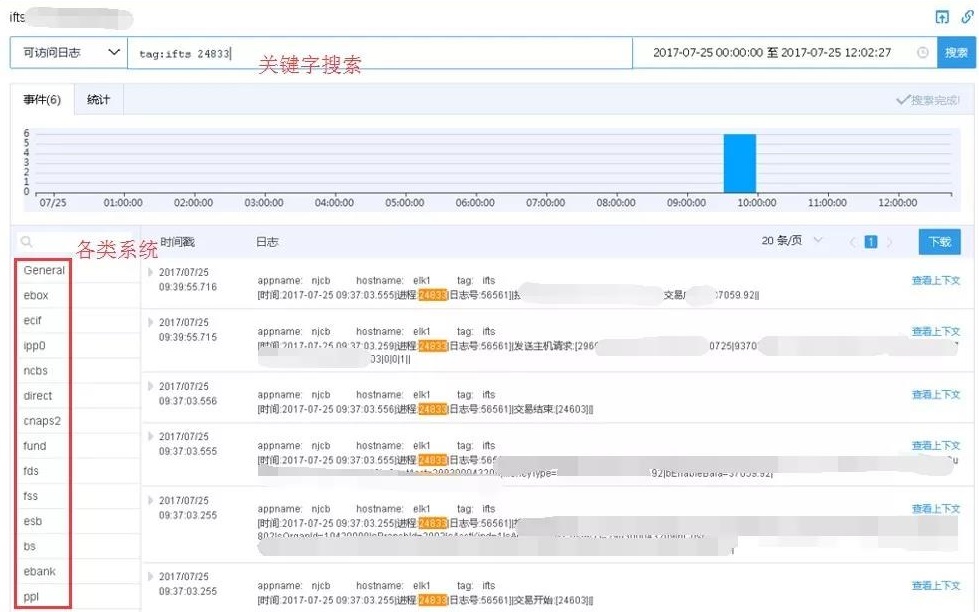Image resolution: width=979 pixels, height=612 pixels.
Task: Select the General system in the list
Action: click(44, 270)
